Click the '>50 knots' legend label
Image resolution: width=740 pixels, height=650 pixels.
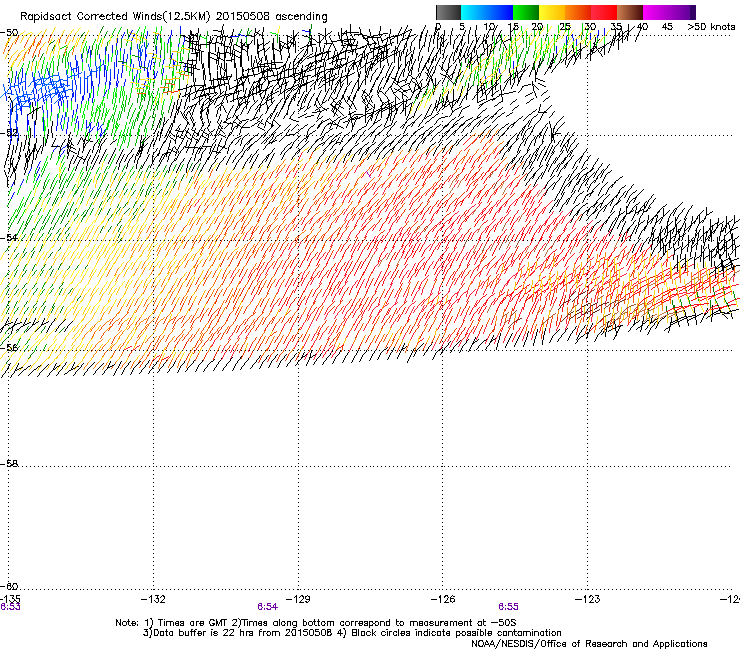tap(711, 27)
